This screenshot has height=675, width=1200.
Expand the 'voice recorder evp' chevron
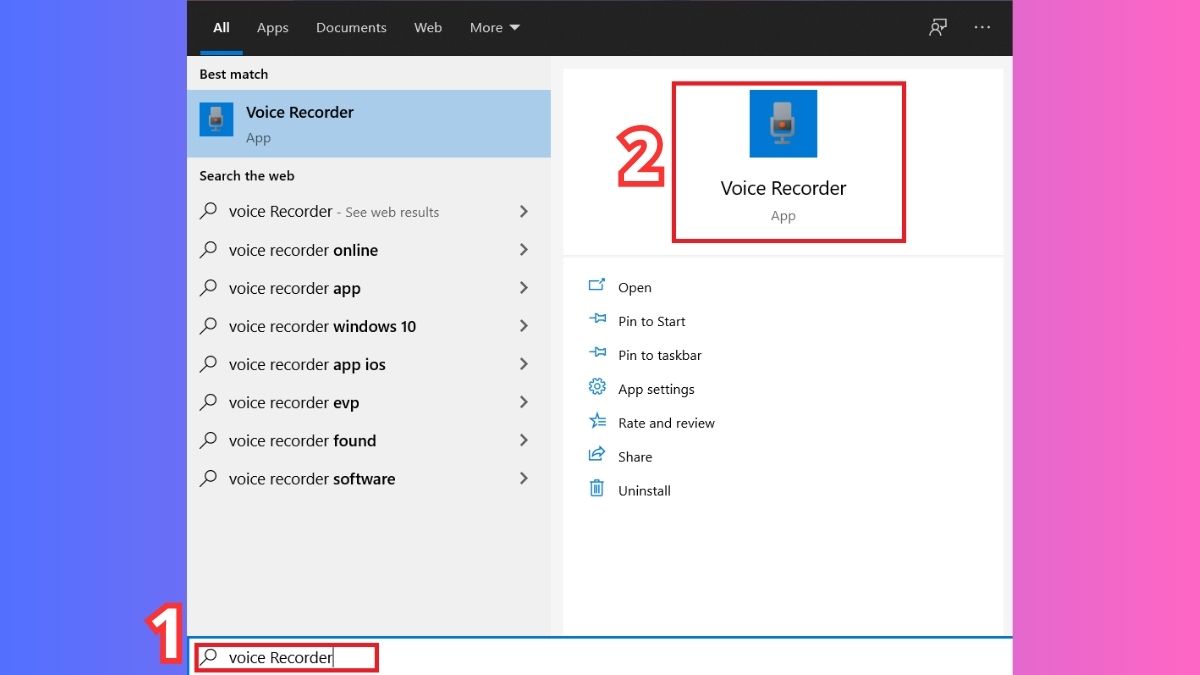point(524,402)
